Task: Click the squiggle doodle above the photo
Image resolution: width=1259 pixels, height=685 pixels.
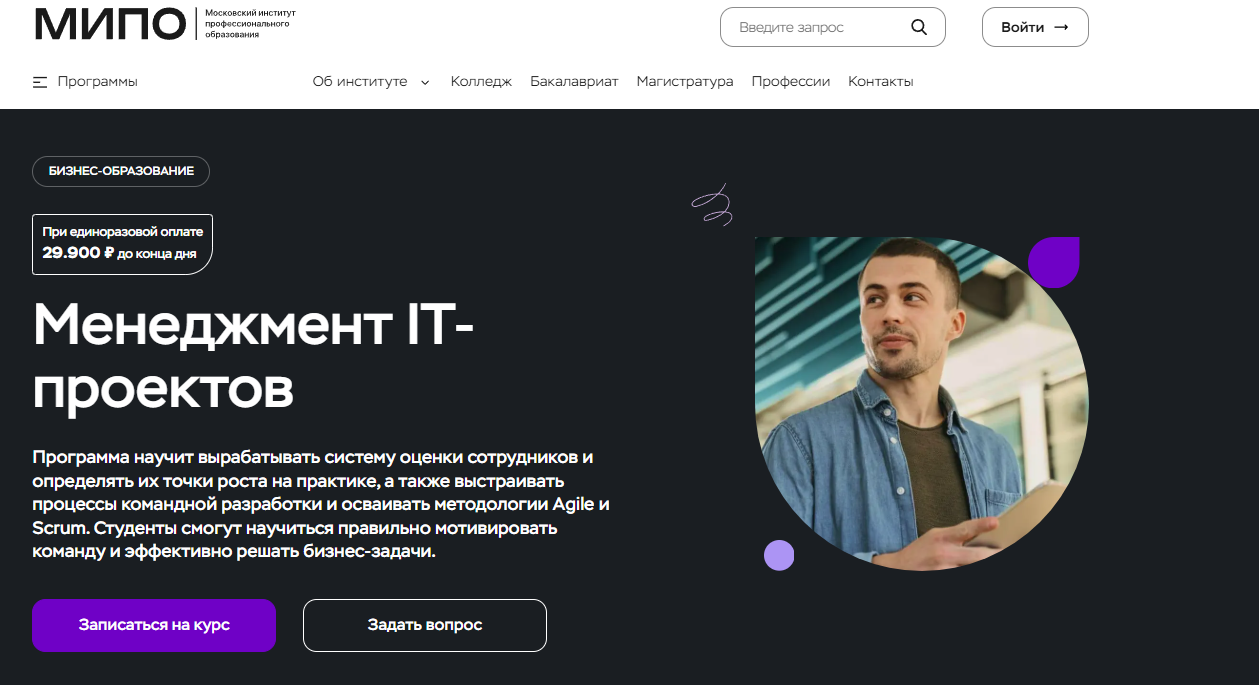Action: [x=712, y=205]
